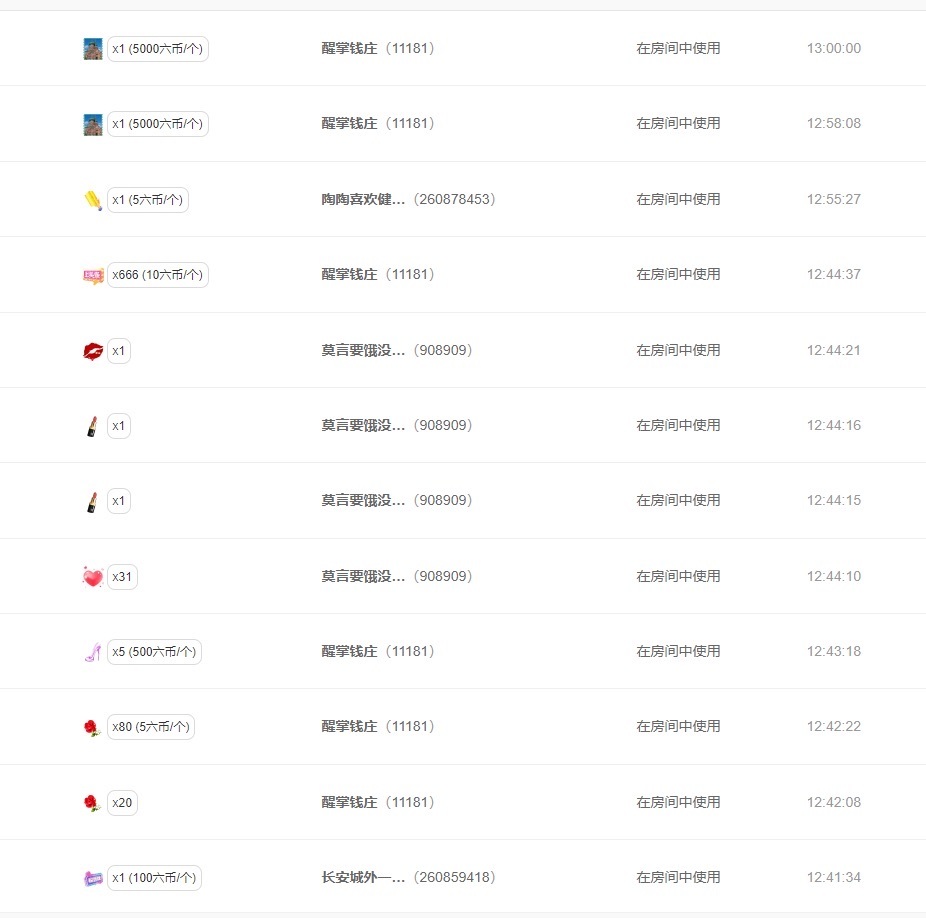Screen dimensions: 926x918
Task: Click the pink banner gift icon beside x666
Action: click(x=93, y=275)
